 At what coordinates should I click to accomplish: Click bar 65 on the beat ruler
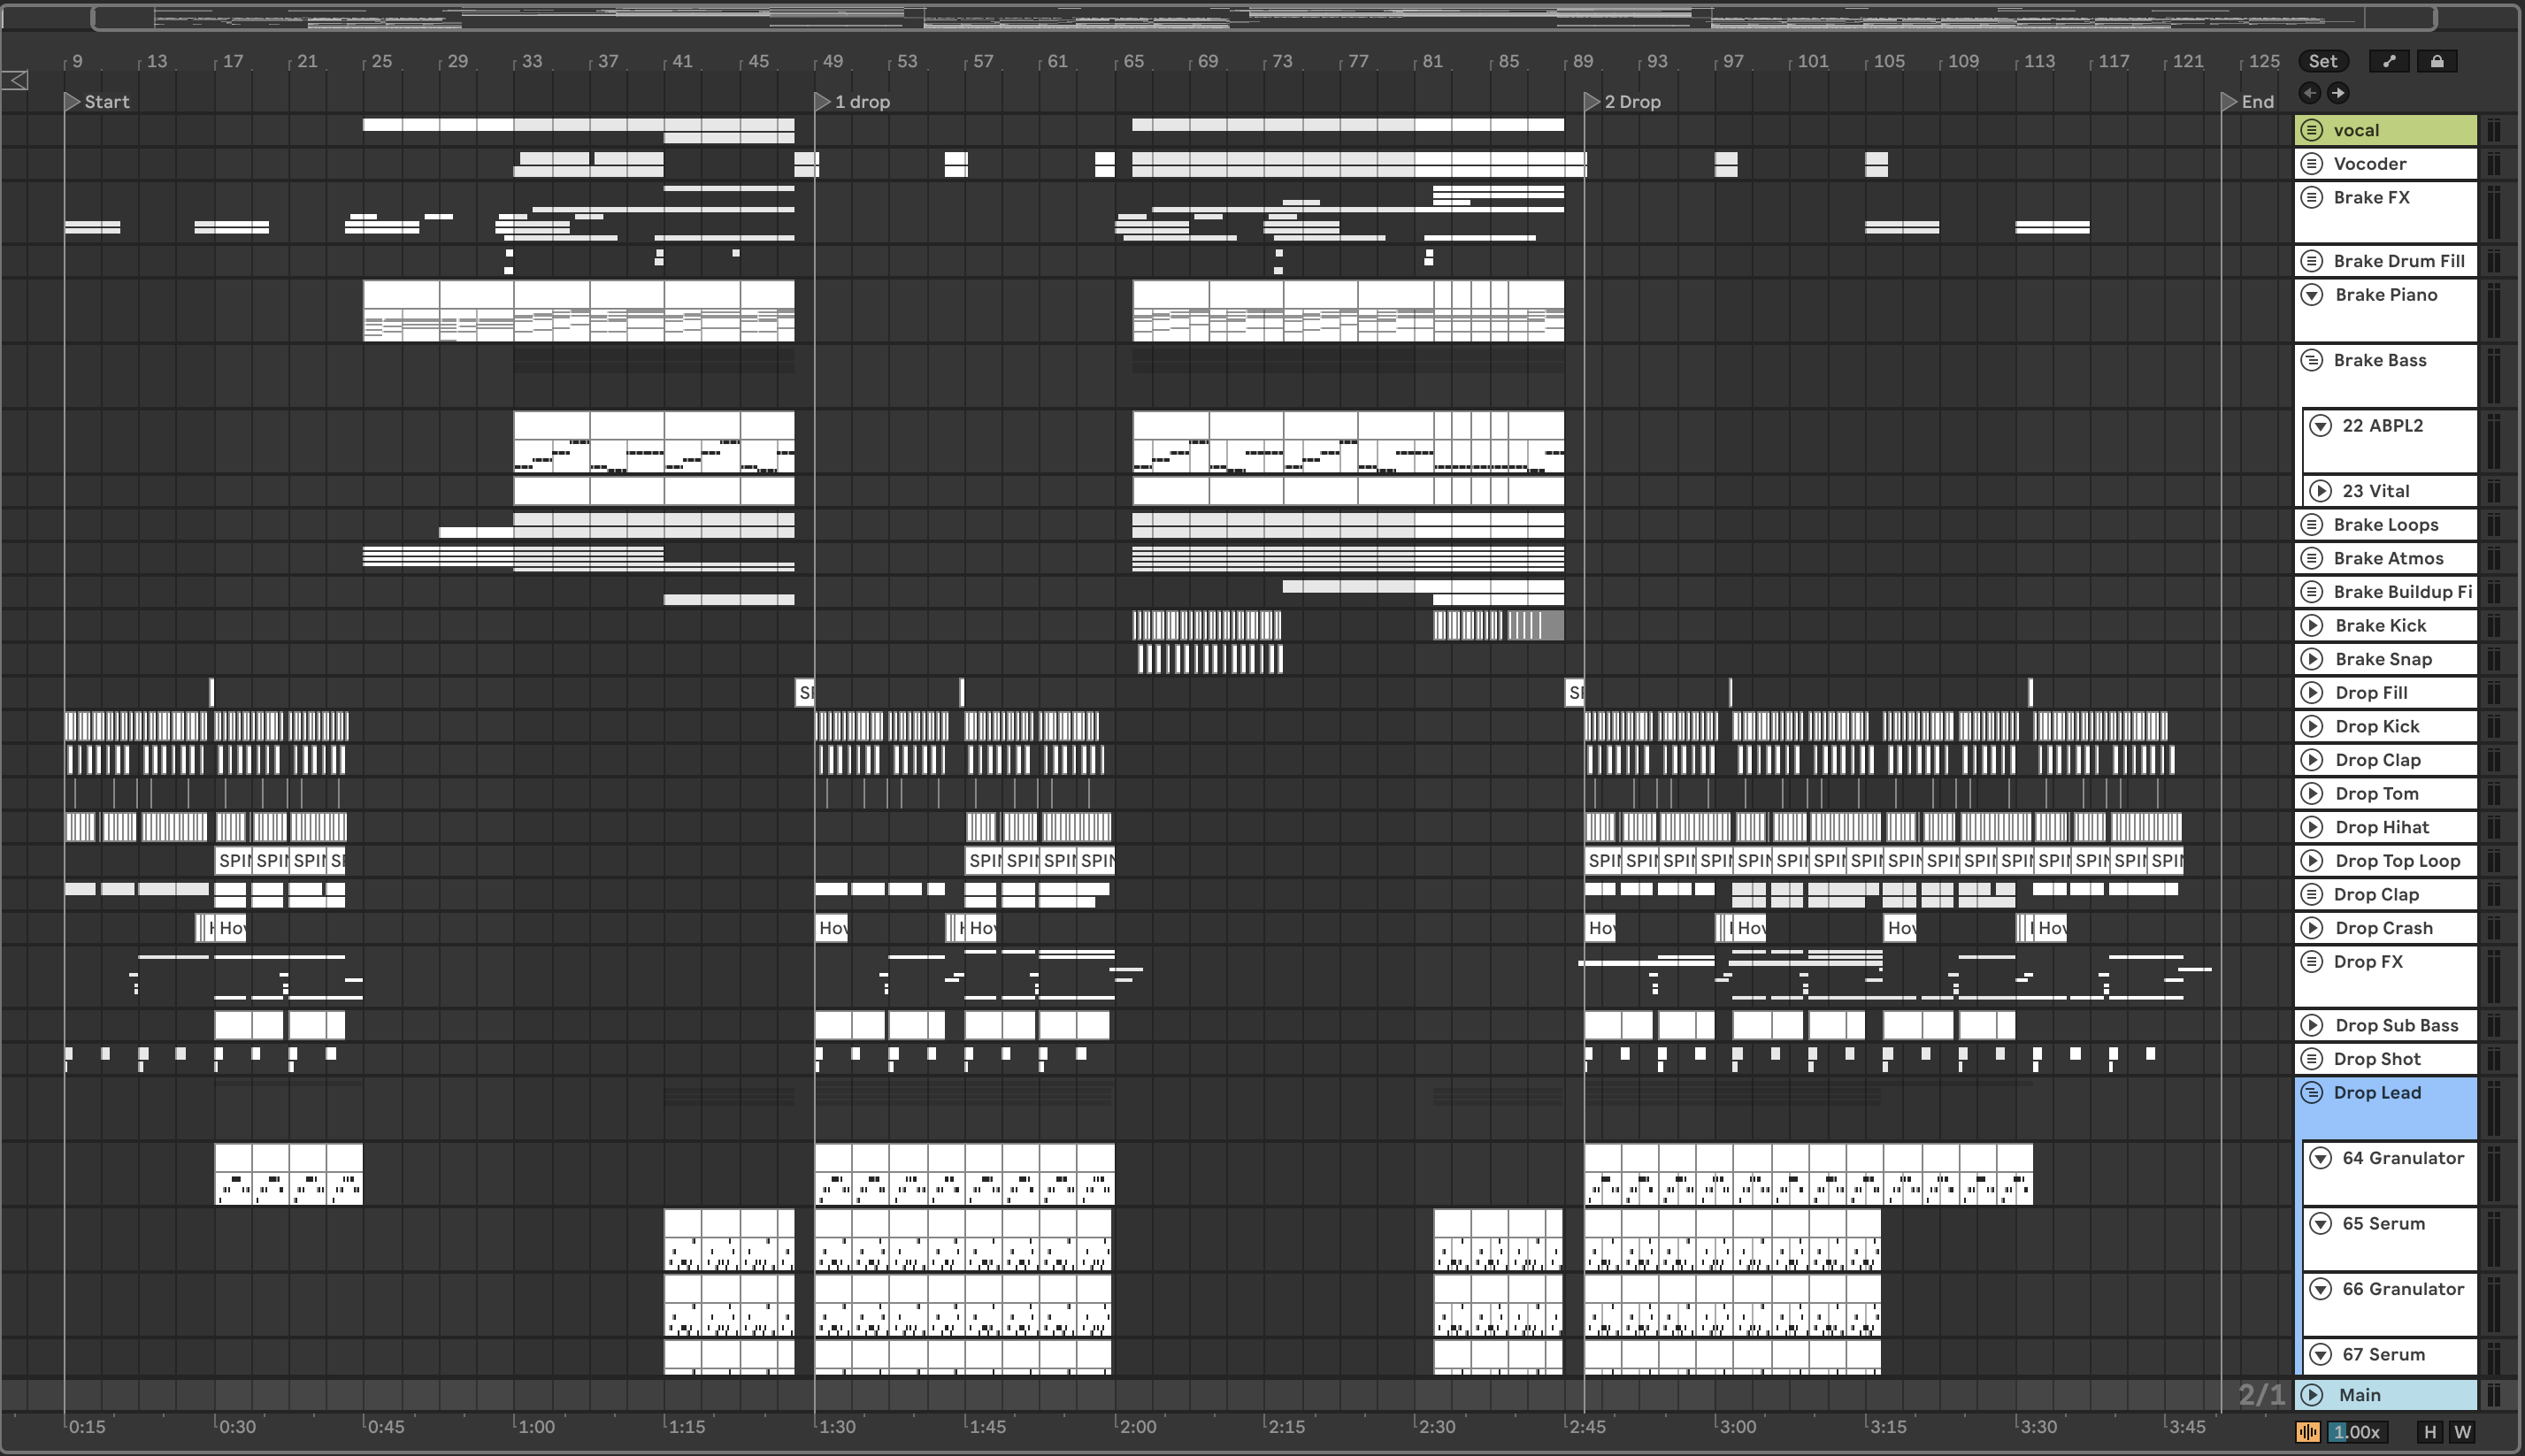1133,61
